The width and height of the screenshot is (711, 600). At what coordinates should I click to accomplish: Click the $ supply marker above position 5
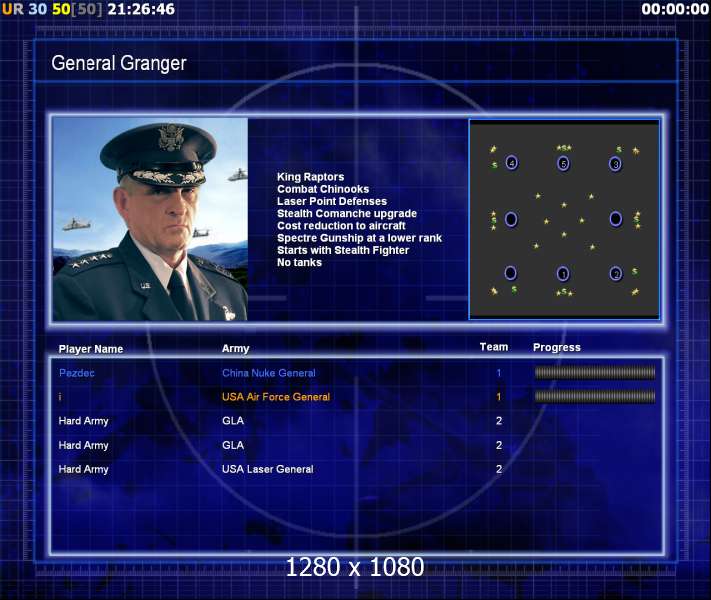(564, 148)
